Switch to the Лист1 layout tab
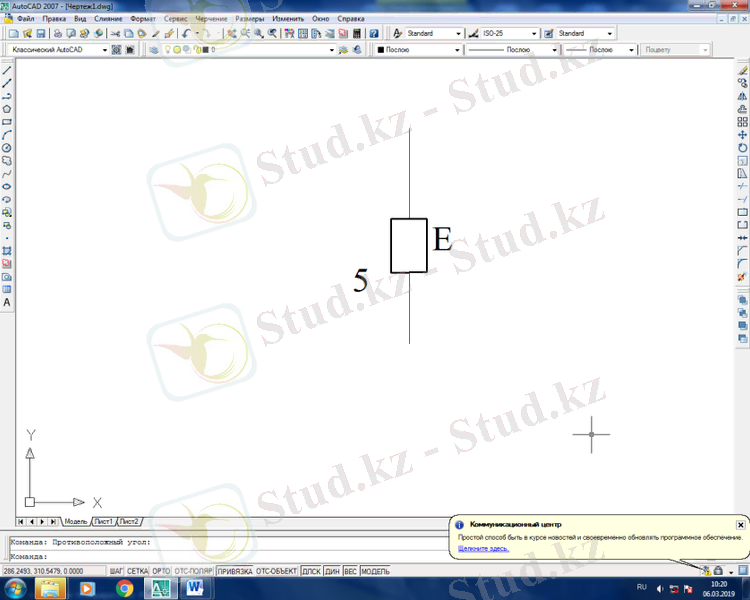The height and width of the screenshot is (600, 750). coord(103,521)
